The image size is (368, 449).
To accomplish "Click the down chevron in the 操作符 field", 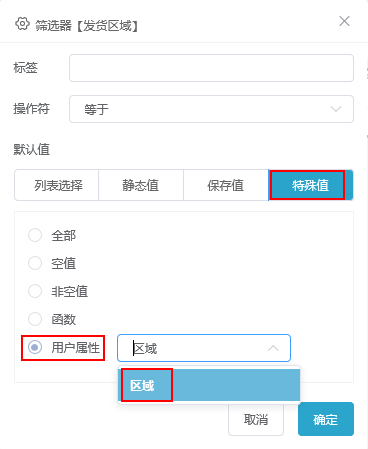I will [336, 109].
